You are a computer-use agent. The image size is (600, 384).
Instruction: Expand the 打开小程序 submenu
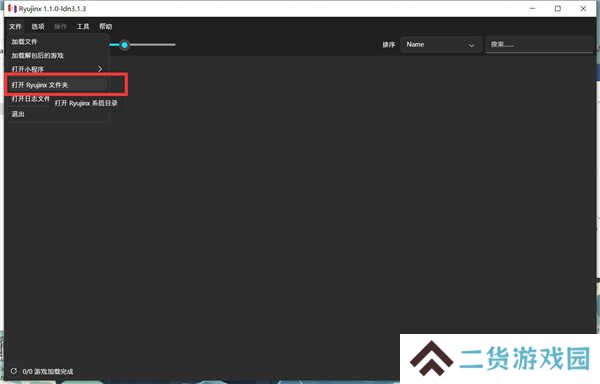[57, 69]
